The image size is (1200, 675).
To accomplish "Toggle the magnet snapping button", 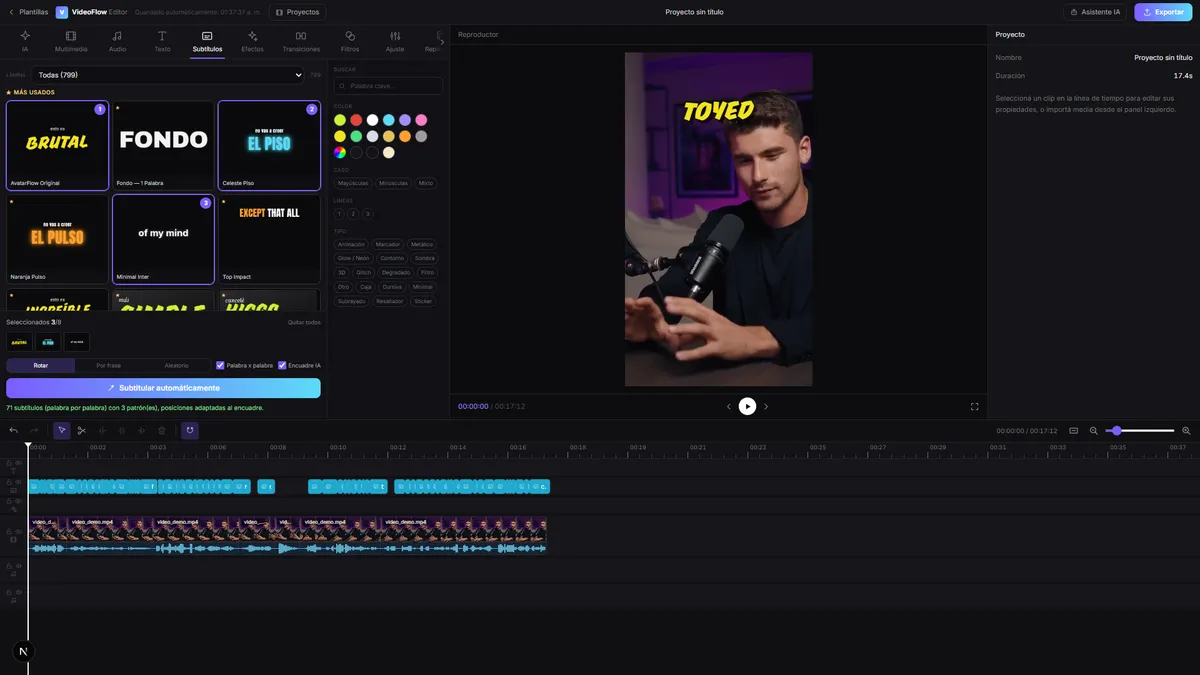I will click(190, 430).
